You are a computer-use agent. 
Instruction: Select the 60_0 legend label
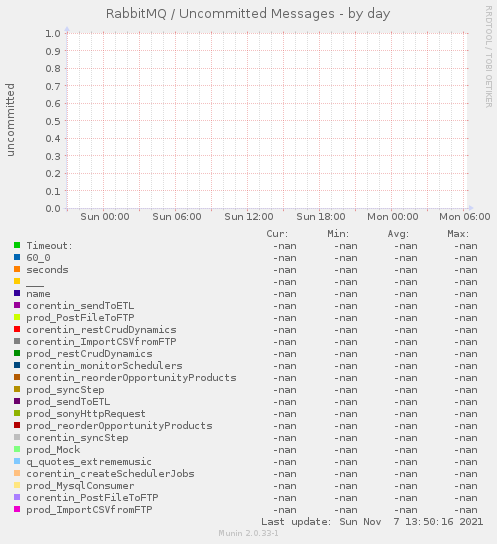tap(38, 258)
